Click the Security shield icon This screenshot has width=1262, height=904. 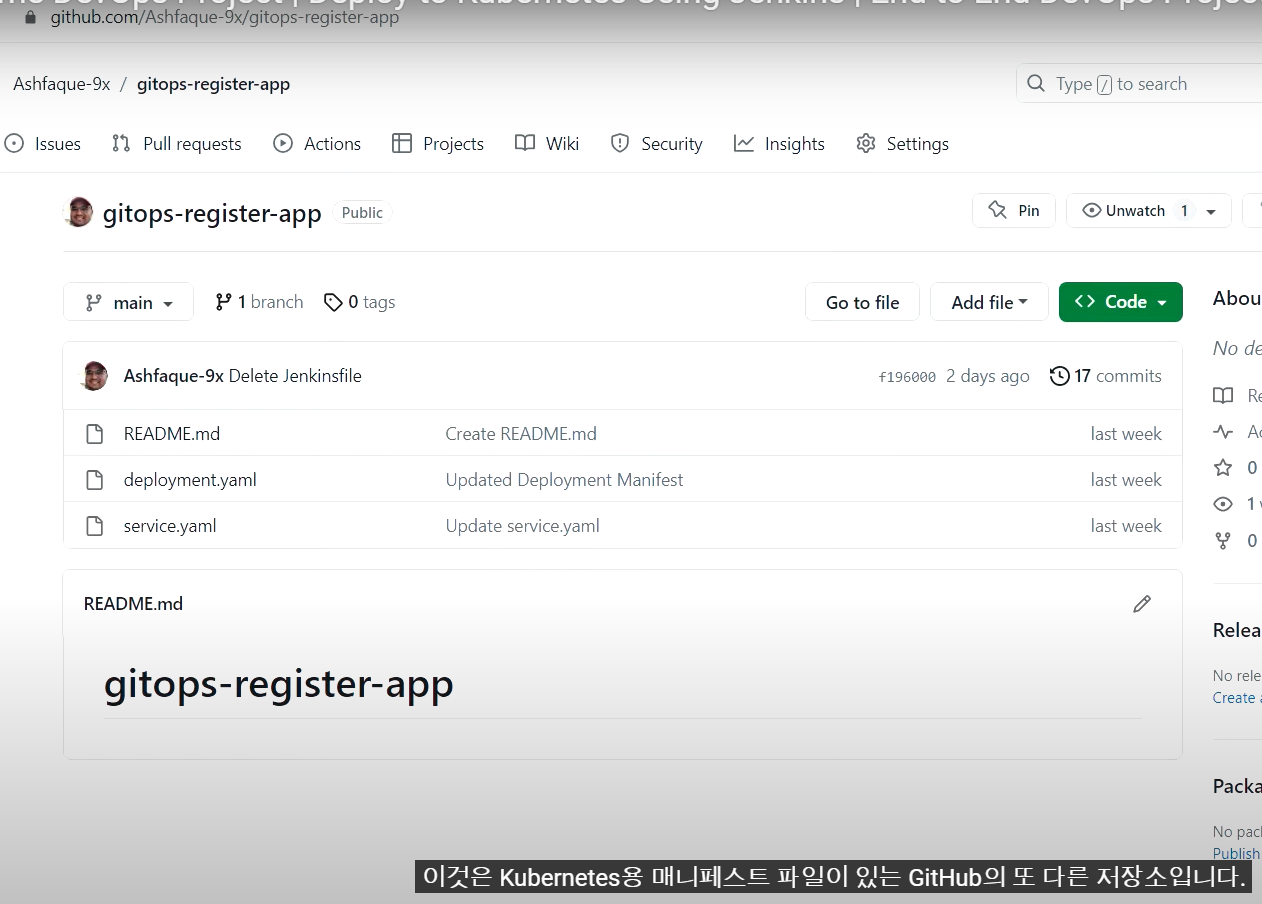(x=620, y=144)
